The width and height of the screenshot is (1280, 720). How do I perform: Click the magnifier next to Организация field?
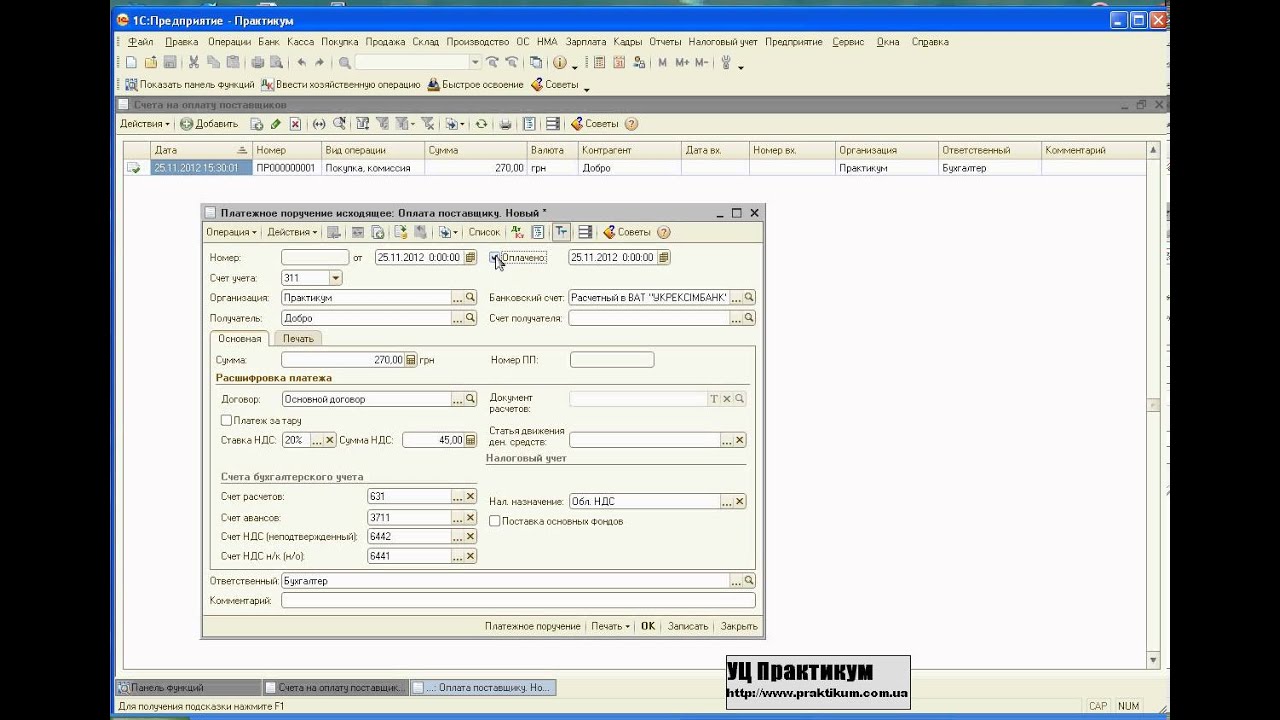click(470, 297)
